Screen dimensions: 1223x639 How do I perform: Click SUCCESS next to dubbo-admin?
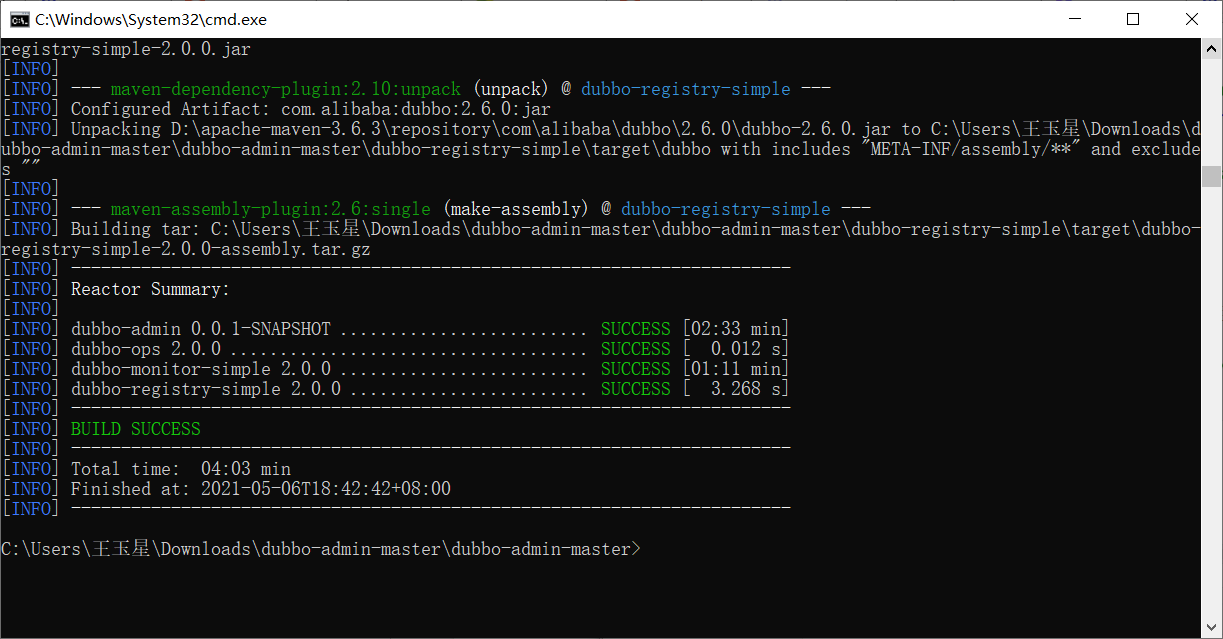(636, 329)
